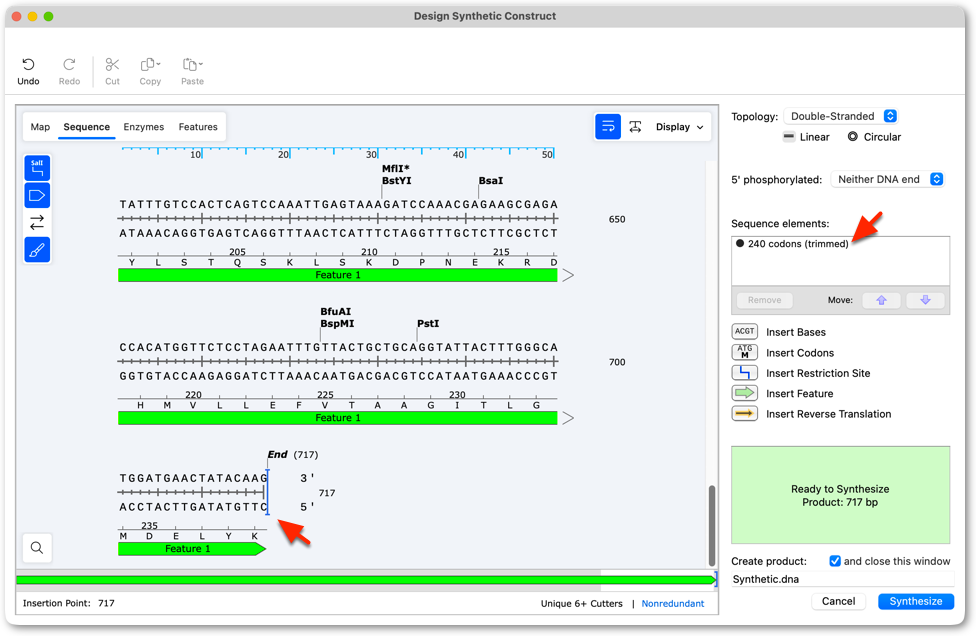Click the final Feature 1 arrow segment

[192, 548]
